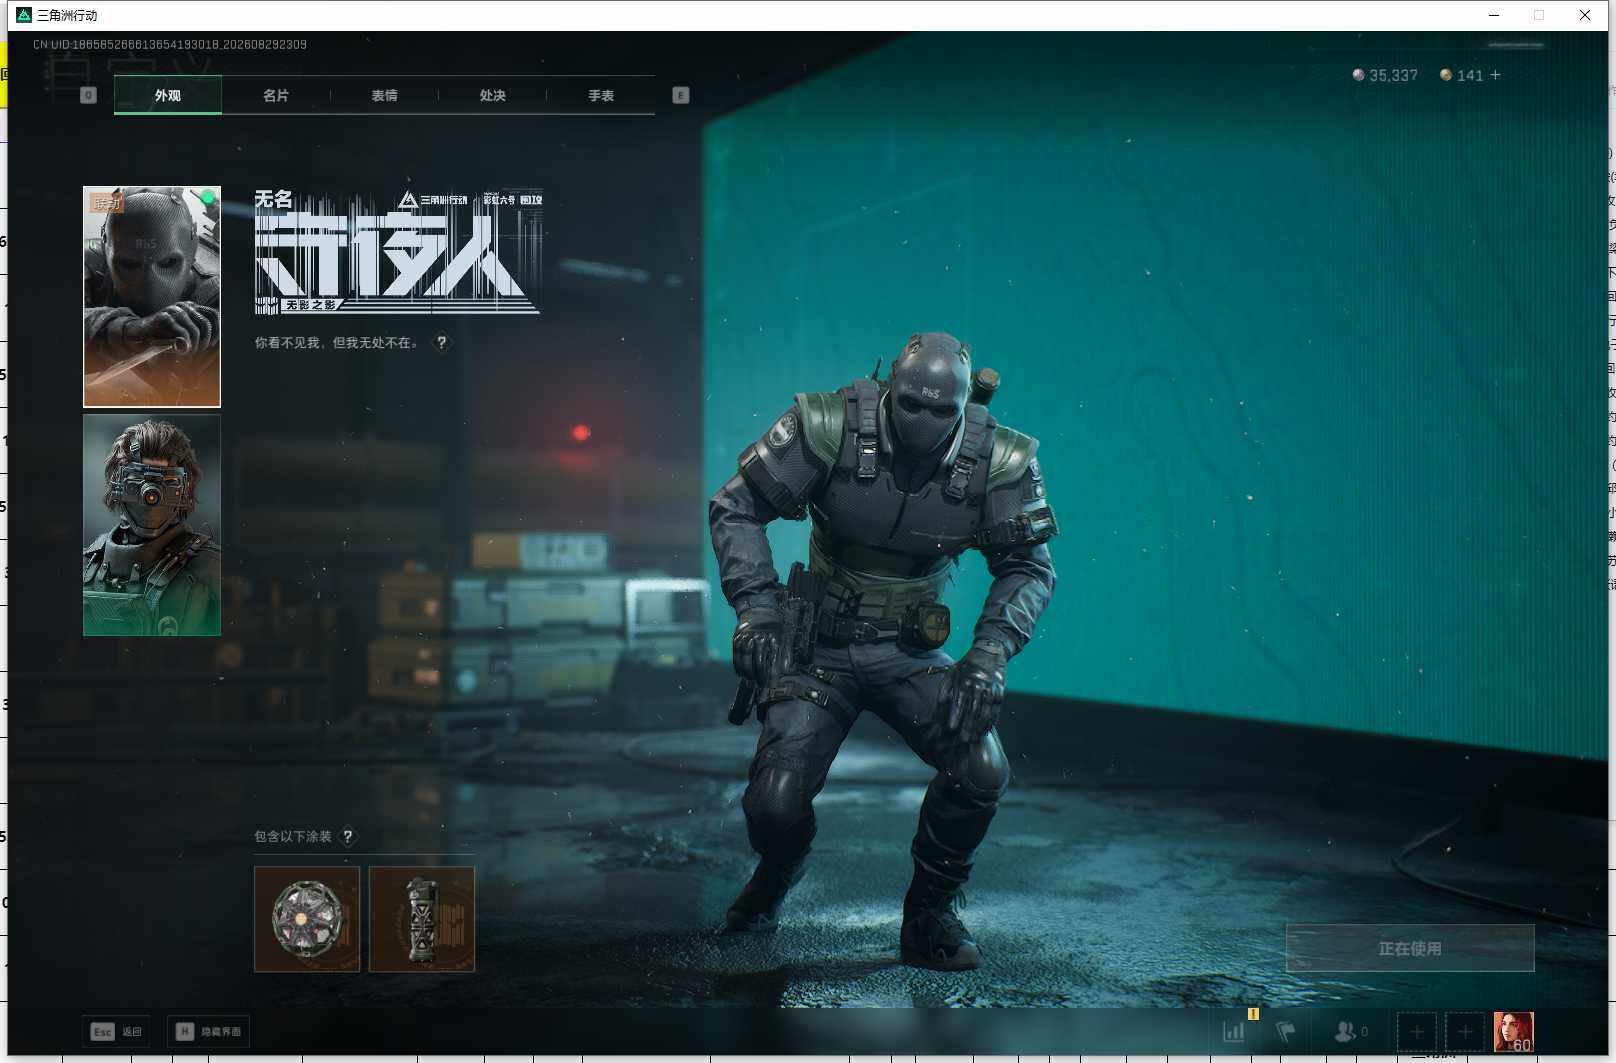Click the 141 gold currency balance
The image size is (1616, 1063).
(x=1461, y=75)
